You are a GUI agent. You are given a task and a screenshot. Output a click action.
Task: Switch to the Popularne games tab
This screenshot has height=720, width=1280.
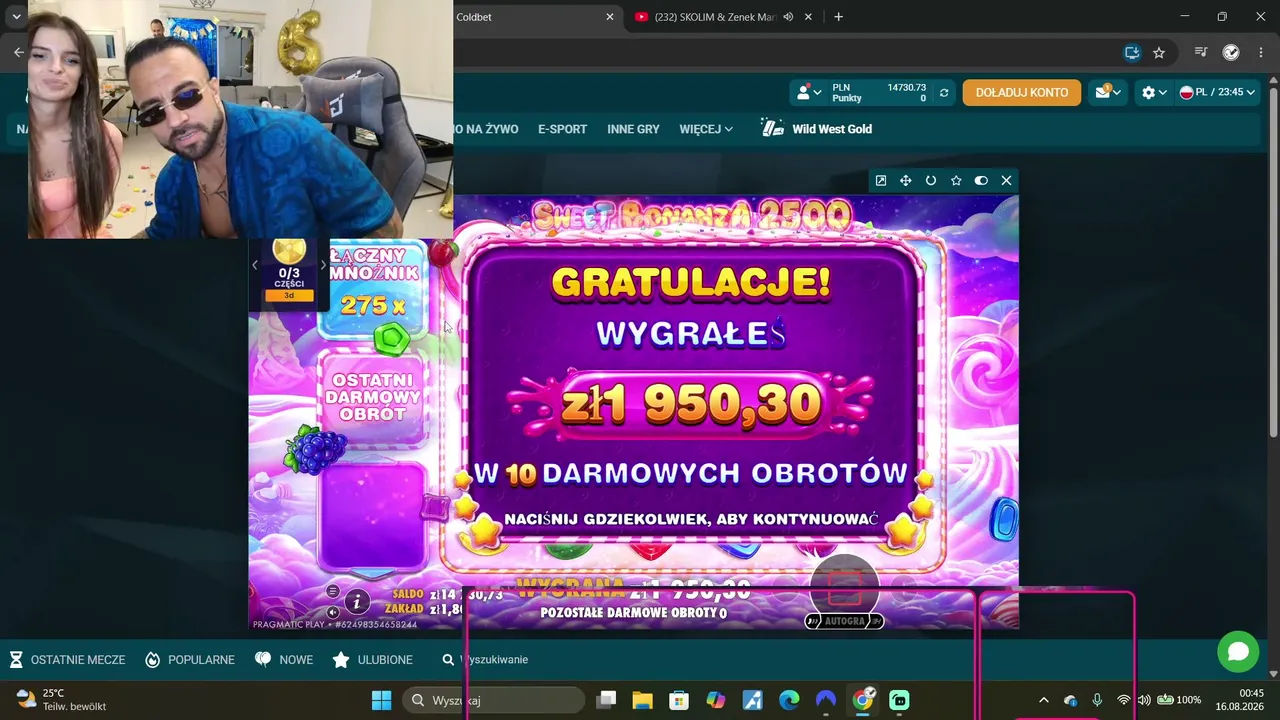coord(190,660)
